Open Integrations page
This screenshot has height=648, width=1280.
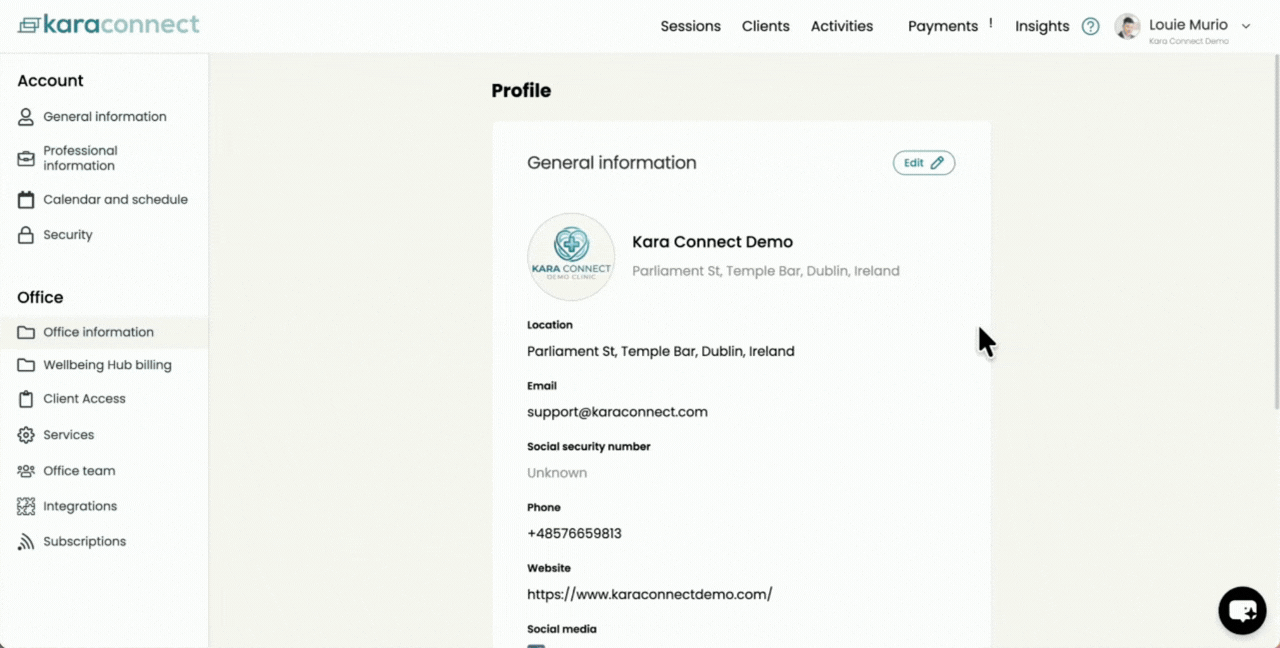104,506
